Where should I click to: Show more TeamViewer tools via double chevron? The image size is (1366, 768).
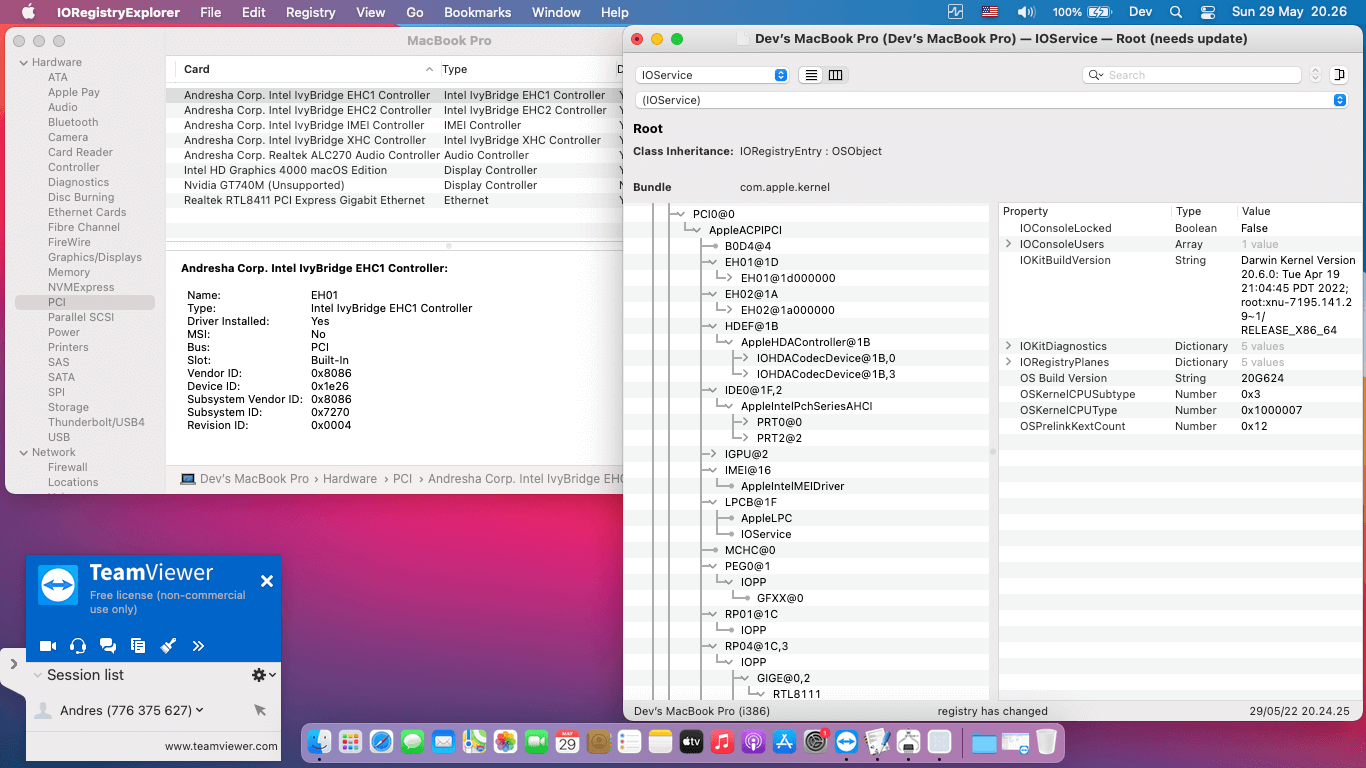tap(198, 646)
